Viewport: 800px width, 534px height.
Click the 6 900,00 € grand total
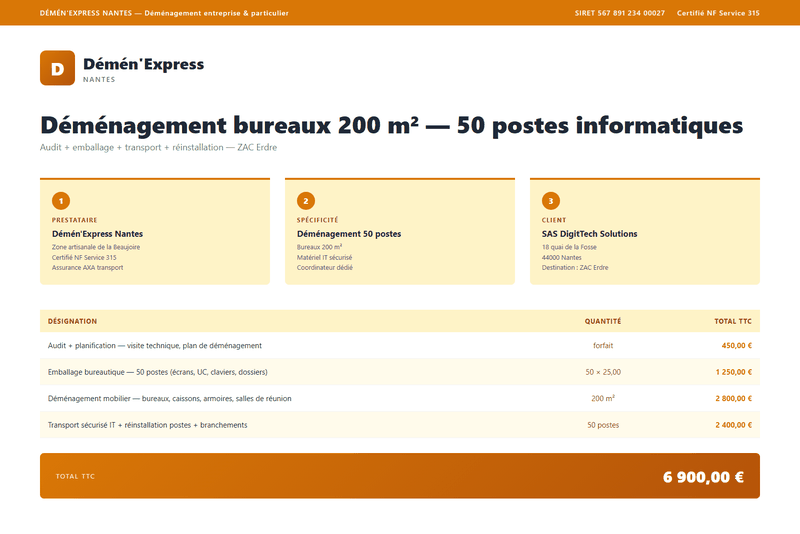coord(703,477)
